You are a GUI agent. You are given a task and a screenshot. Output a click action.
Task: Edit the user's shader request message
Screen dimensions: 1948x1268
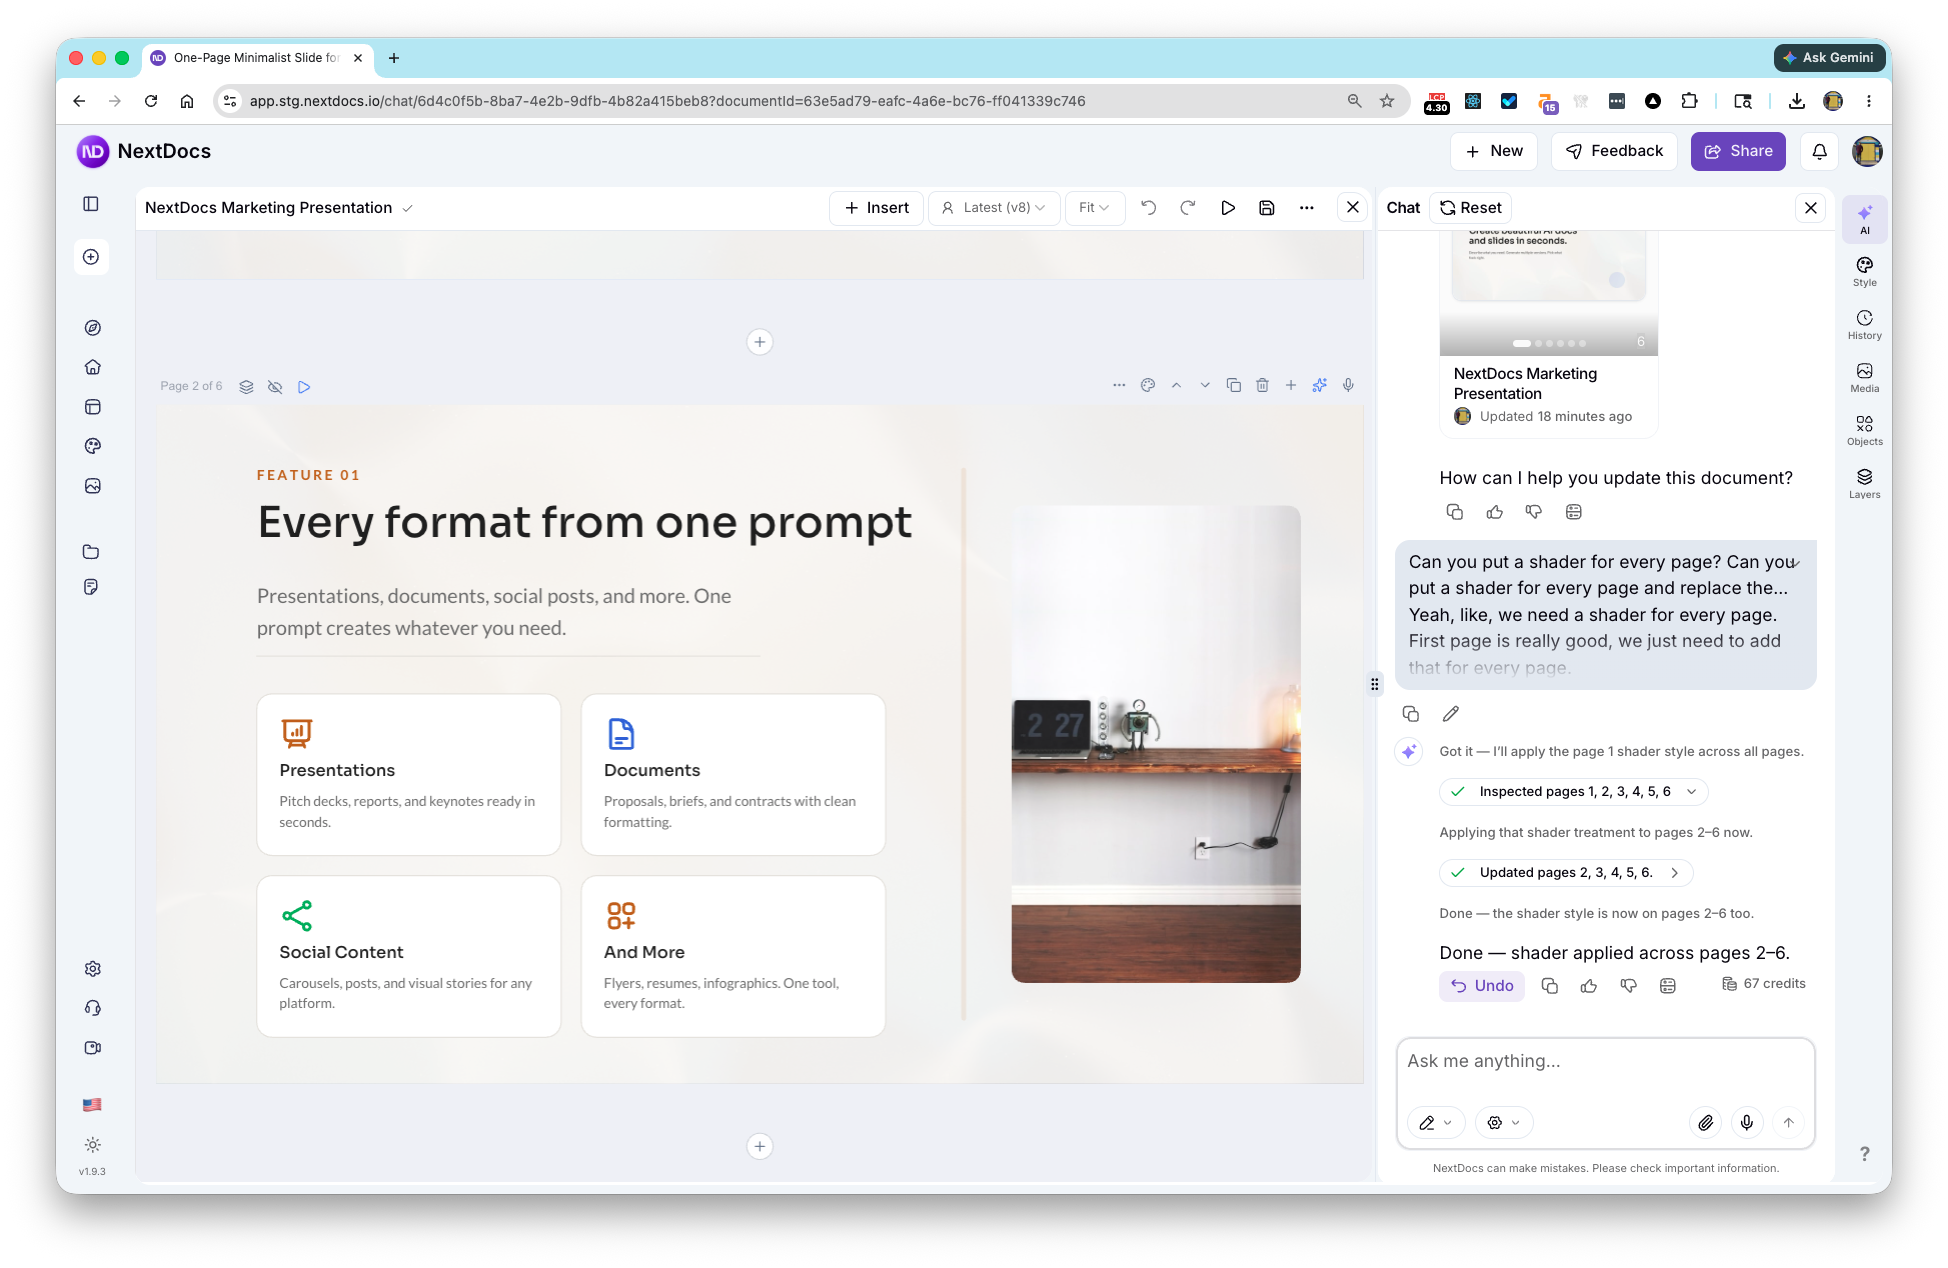tap(1451, 714)
